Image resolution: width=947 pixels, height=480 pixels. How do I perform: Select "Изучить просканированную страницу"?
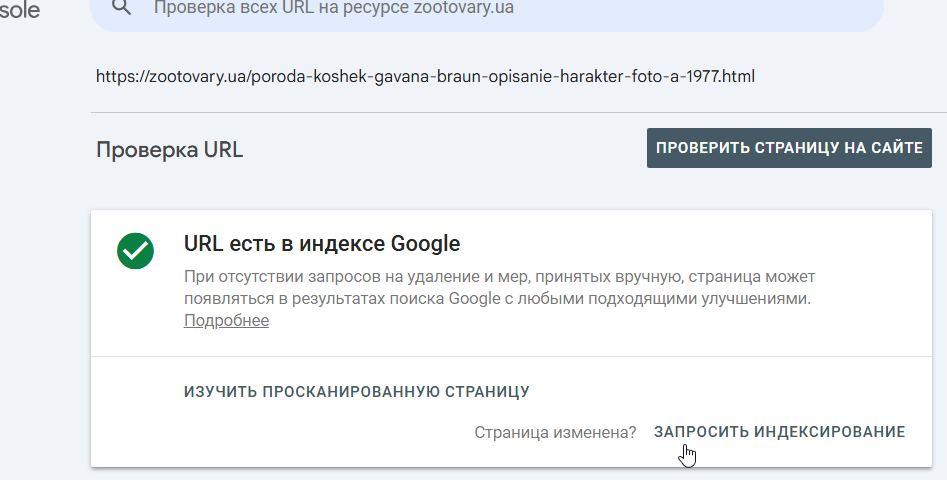coord(356,391)
